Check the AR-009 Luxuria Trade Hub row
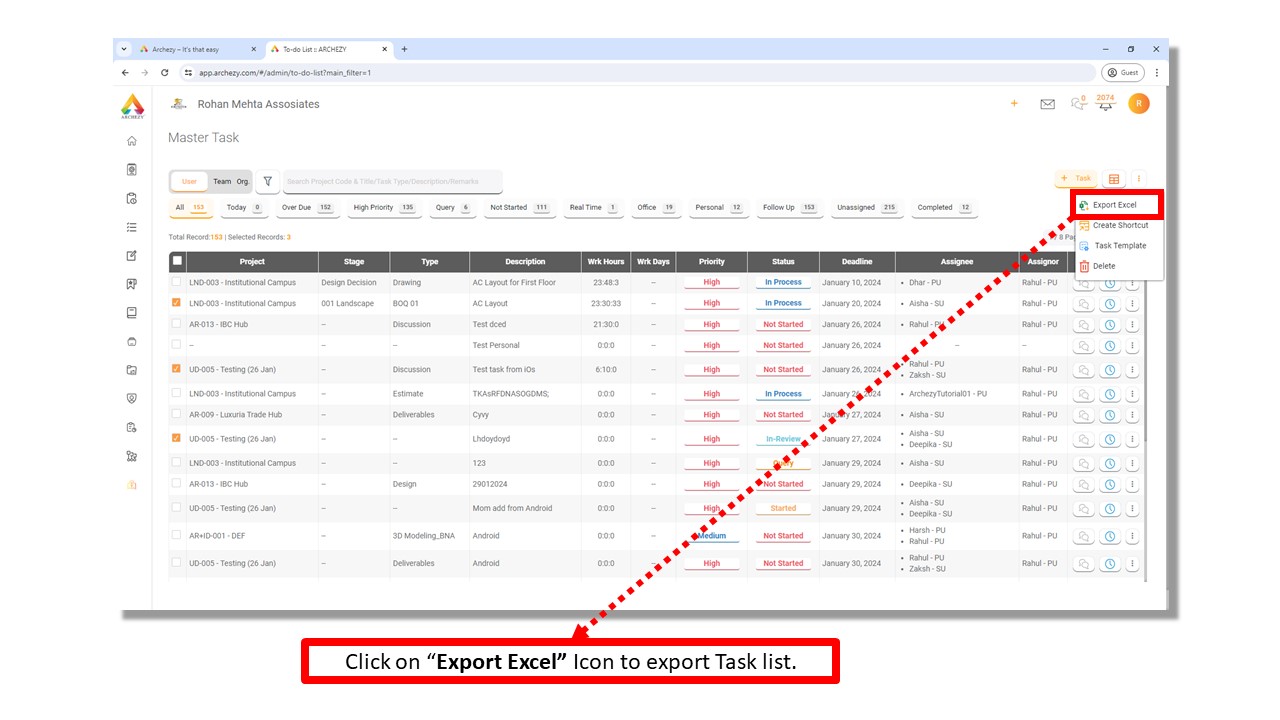 177,414
